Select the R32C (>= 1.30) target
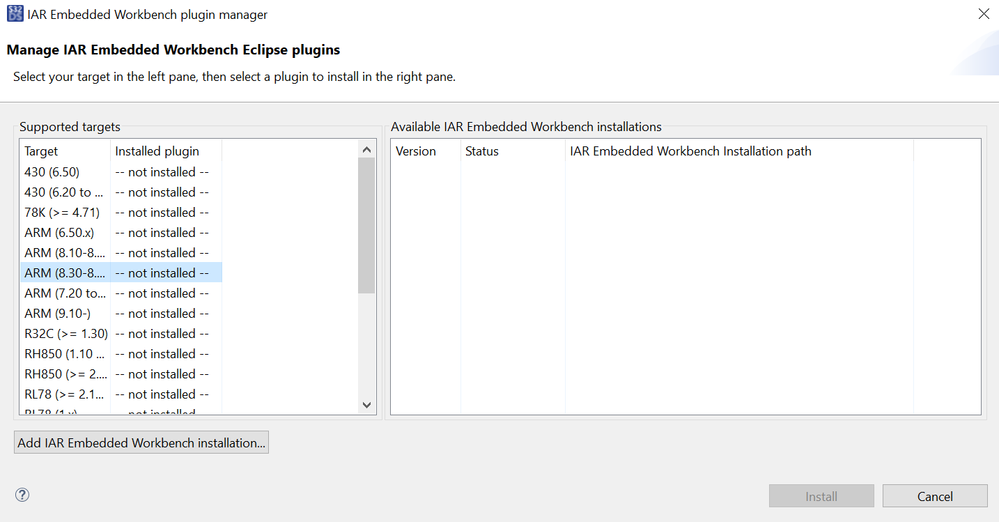Viewport: 999px width, 522px height. click(121, 333)
